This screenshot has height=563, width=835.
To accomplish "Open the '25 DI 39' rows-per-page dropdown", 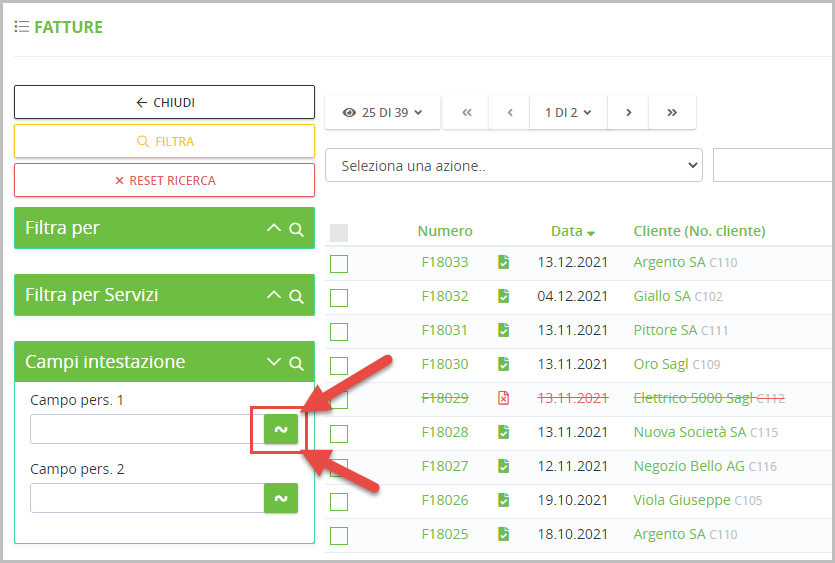I will 382,113.
